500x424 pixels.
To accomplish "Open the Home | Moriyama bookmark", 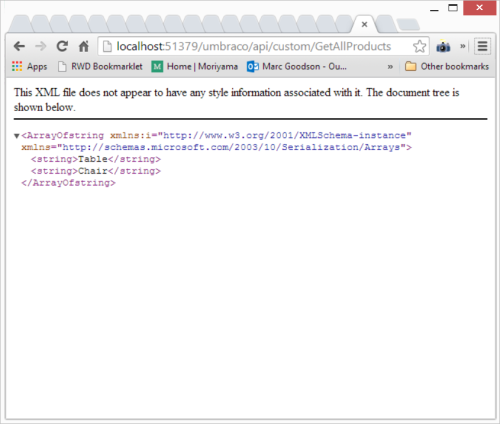I will 195,66.
